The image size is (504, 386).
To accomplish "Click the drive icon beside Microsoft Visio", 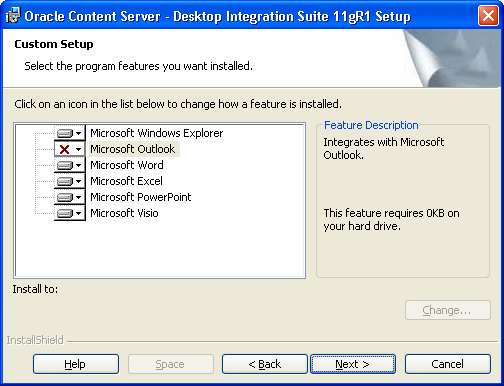I will click(65, 213).
